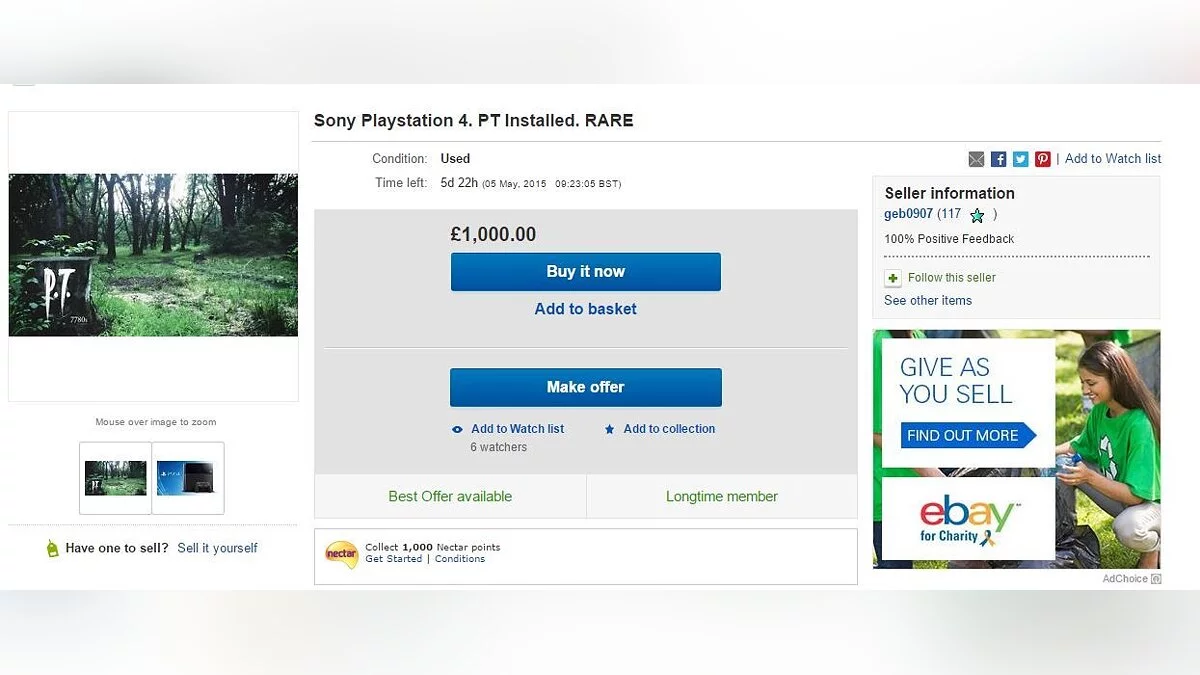Share listing via email icon
This screenshot has width=1200, height=675.
(976, 159)
